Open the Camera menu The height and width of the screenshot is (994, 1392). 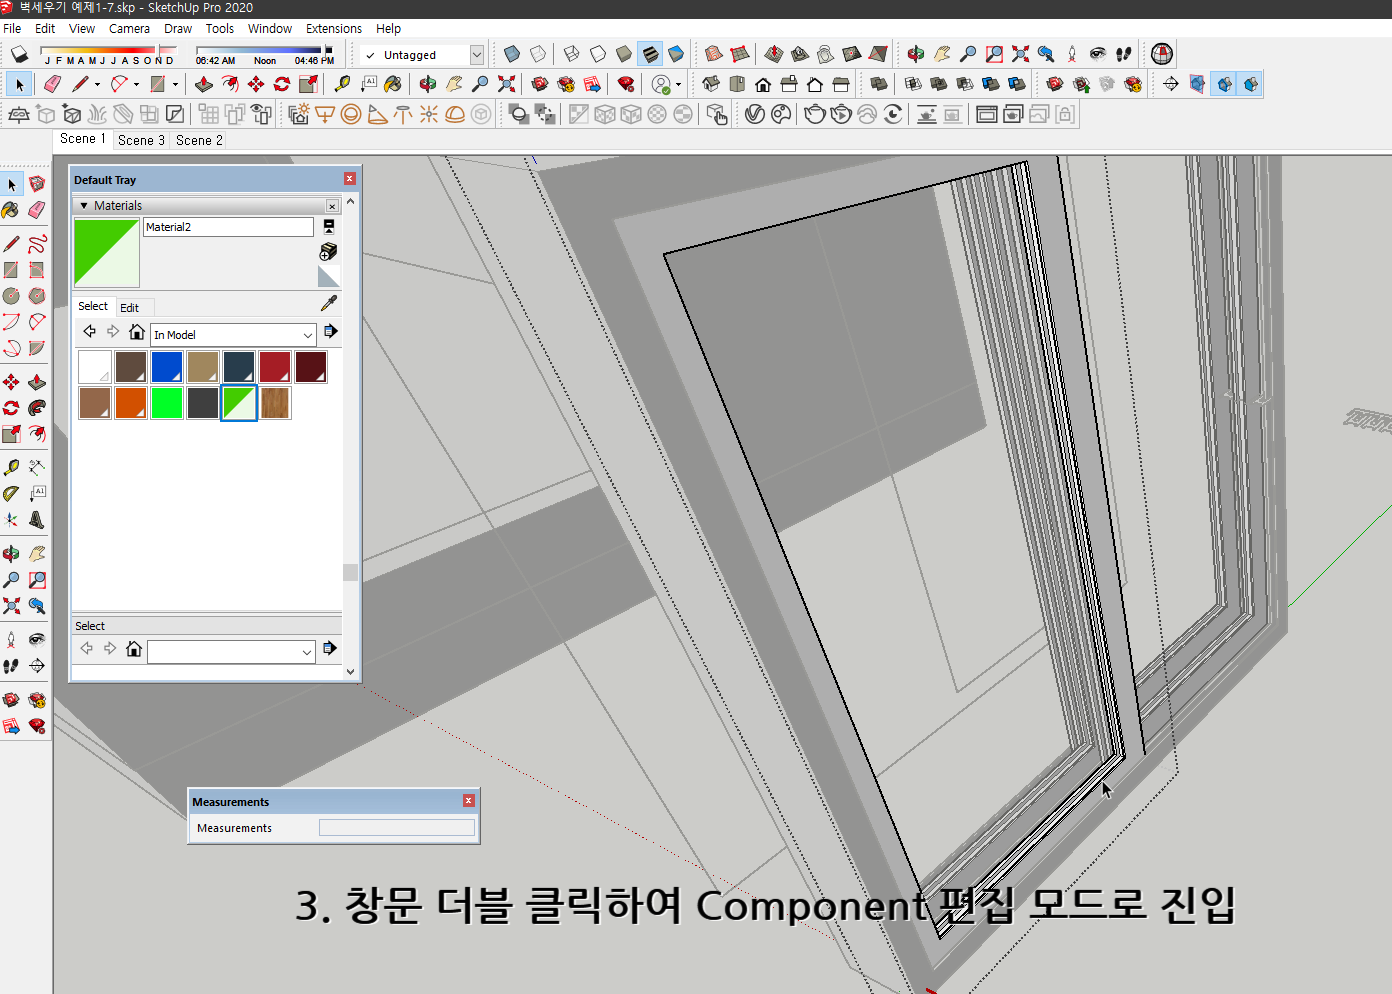click(129, 28)
